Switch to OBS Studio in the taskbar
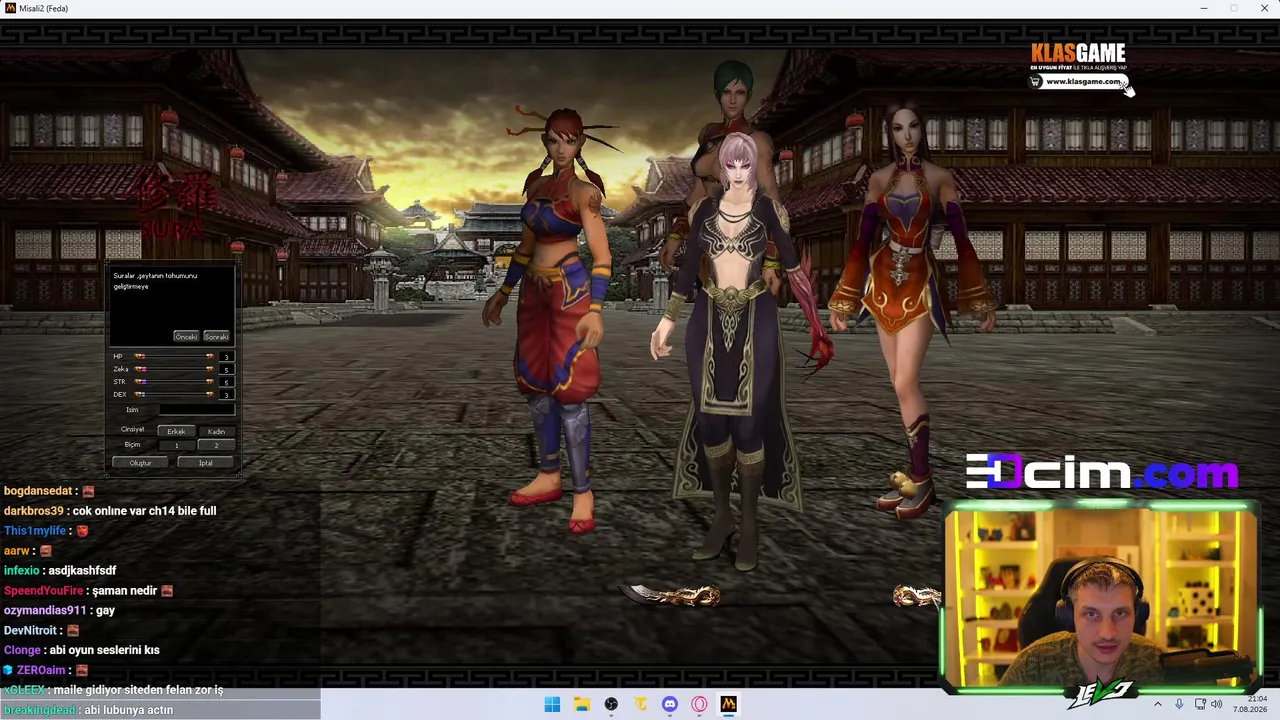Screen dimensions: 1280x720 tap(611, 704)
